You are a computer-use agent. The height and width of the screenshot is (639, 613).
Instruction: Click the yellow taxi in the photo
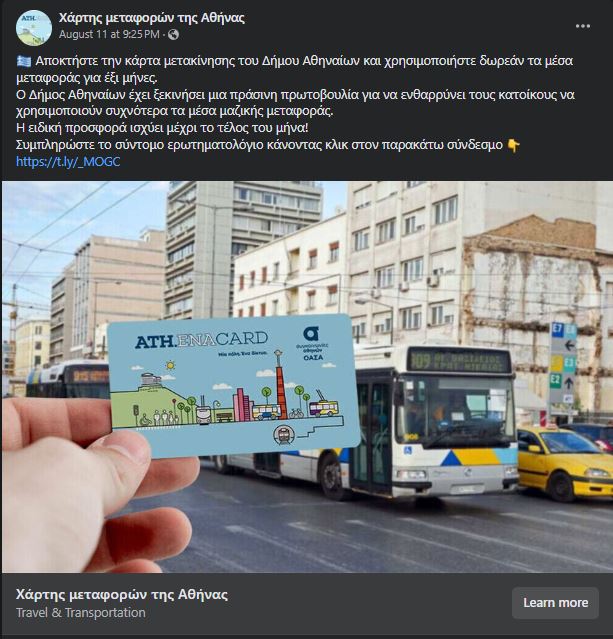[565, 462]
